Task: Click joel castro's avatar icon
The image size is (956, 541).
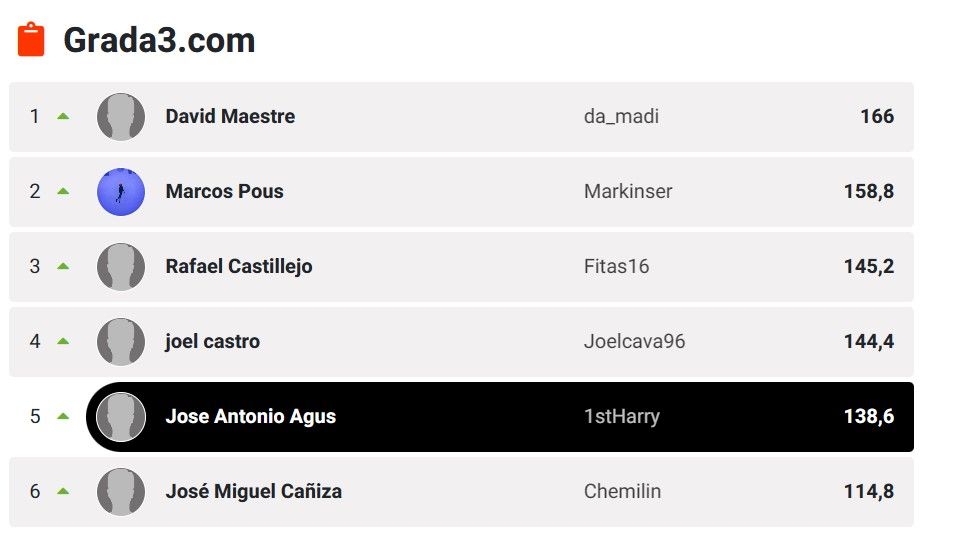Action: coord(121,342)
